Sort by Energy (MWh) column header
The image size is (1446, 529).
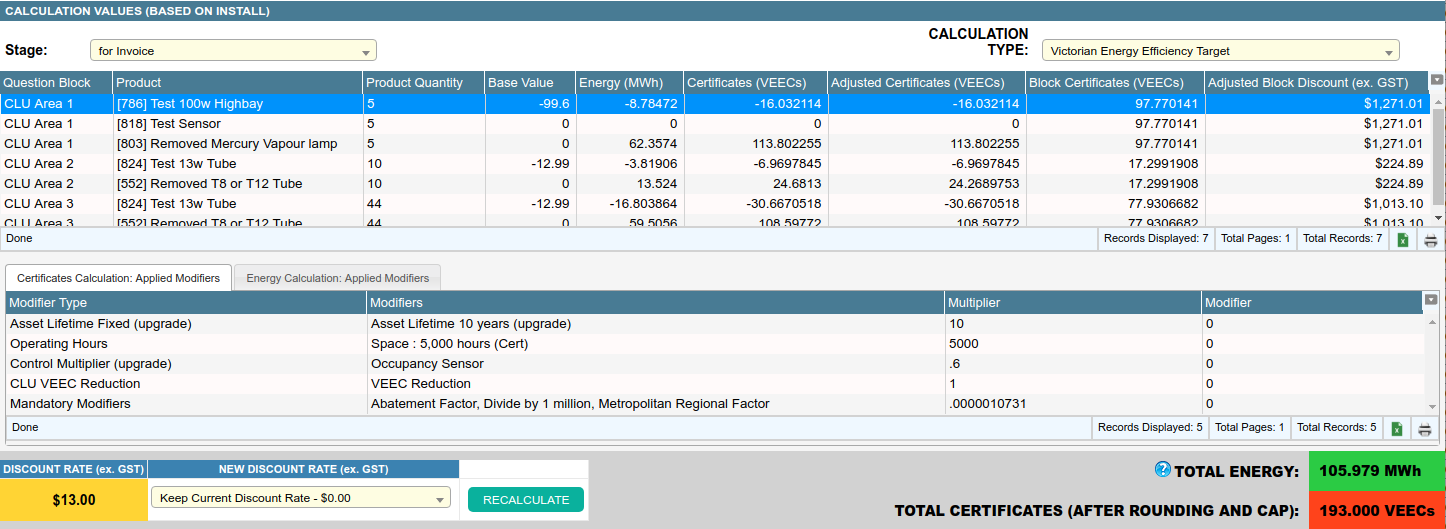(x=614, y=83)
